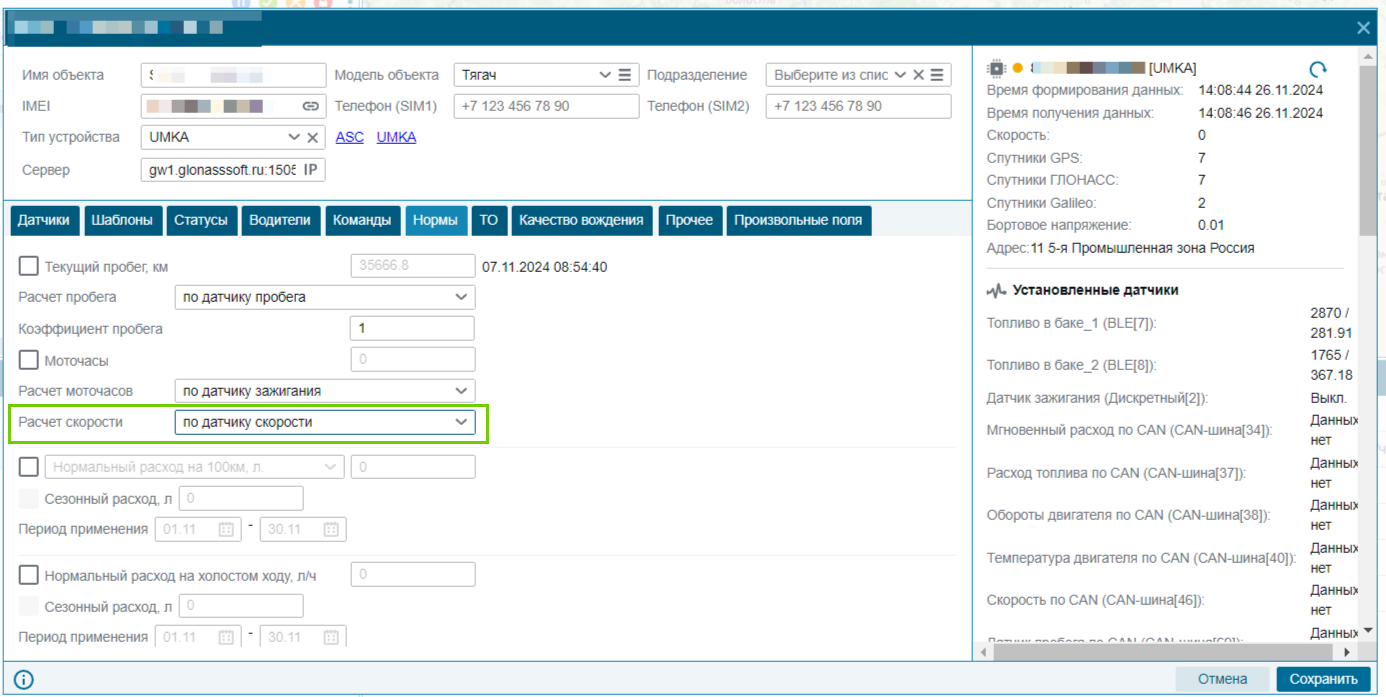Enable the Текущий пробег, км checkbox

29,267
